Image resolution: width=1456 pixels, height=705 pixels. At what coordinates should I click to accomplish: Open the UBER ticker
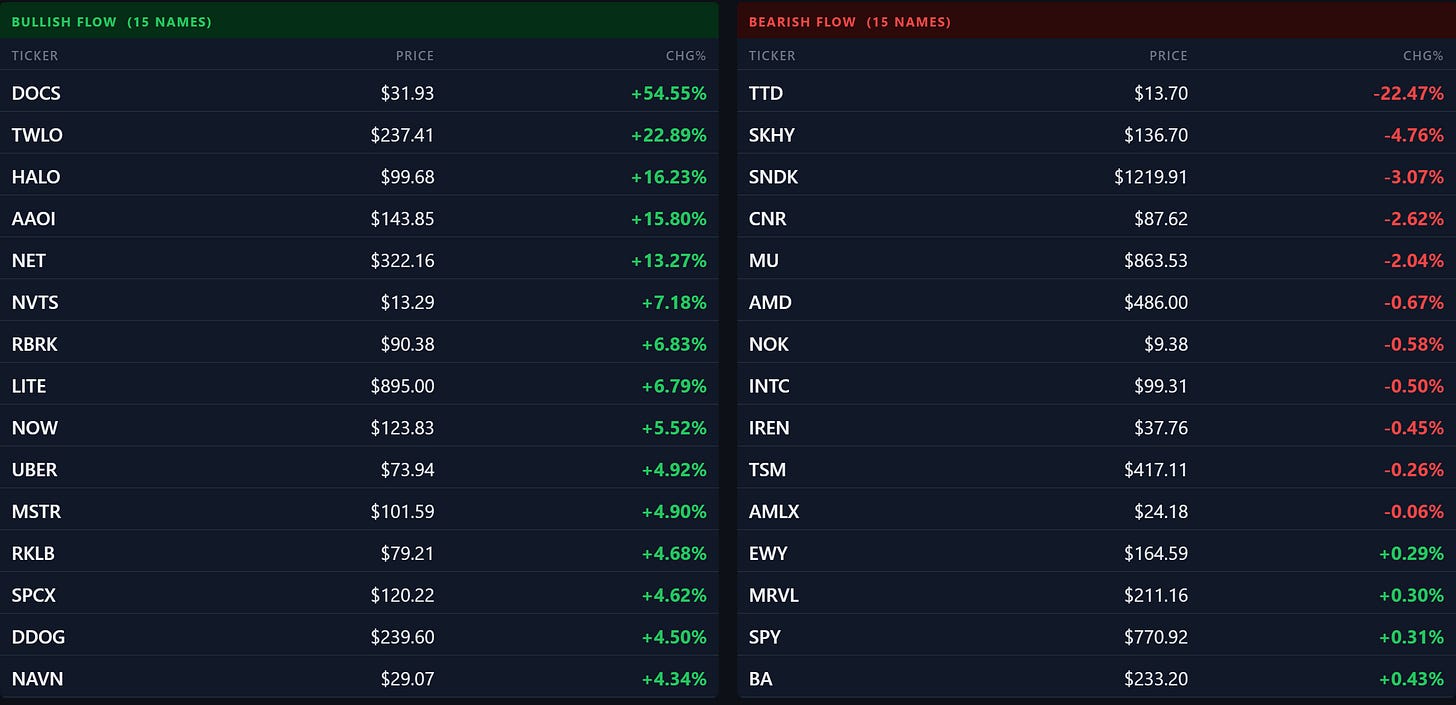tap(35, 470)
